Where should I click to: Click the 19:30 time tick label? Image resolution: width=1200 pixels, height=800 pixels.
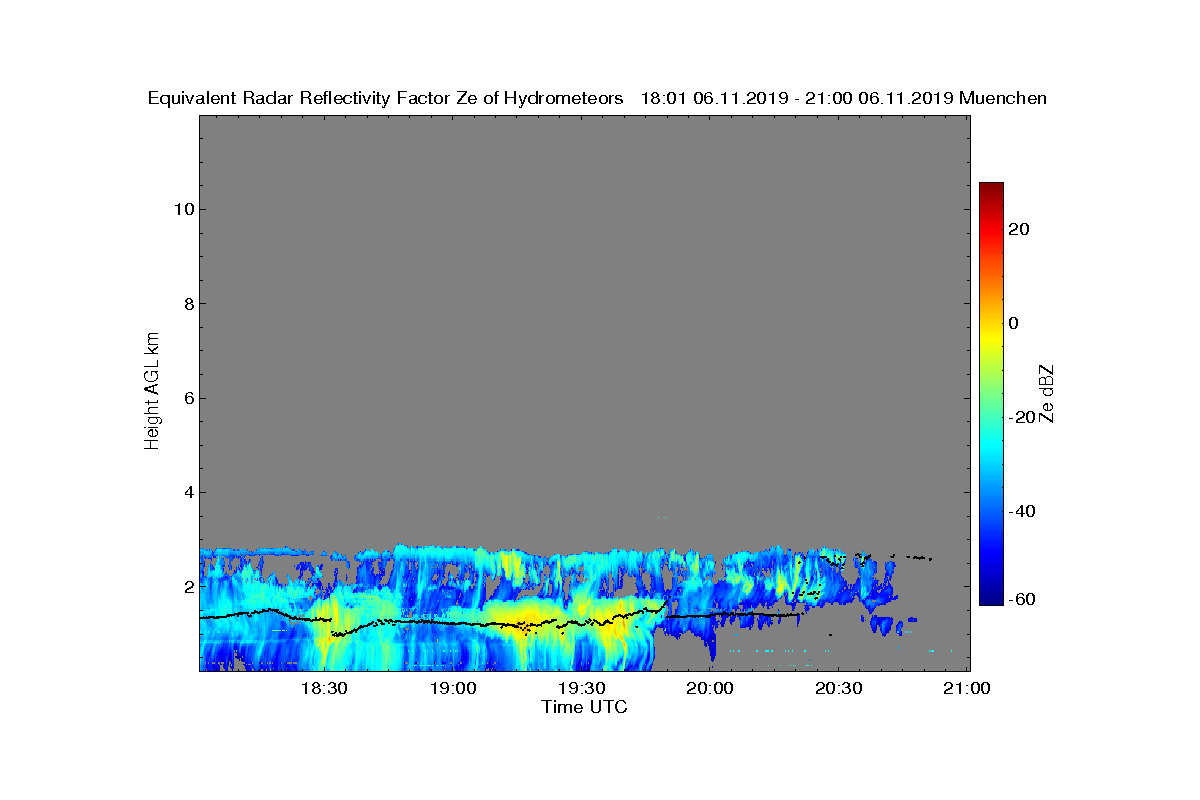tap(581, 689)
